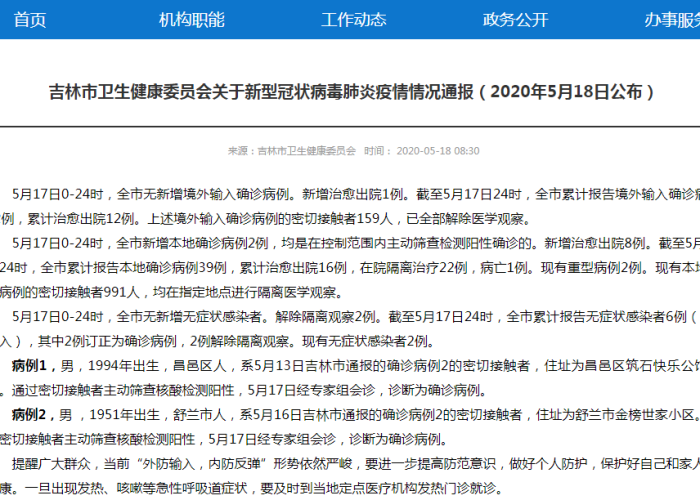Go to the 工作动态 section
This screenshot has width=700, height=500.
[x=354, y=20]
